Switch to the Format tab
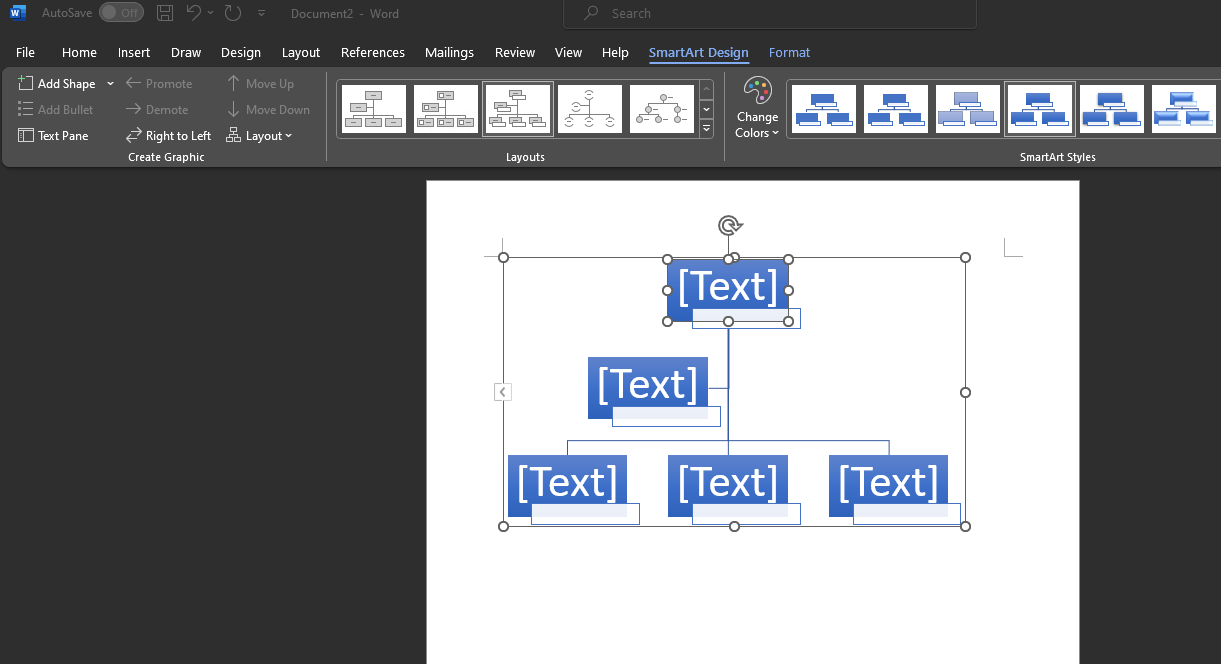This screenshot has height=664, width=1221. [789, 52]
